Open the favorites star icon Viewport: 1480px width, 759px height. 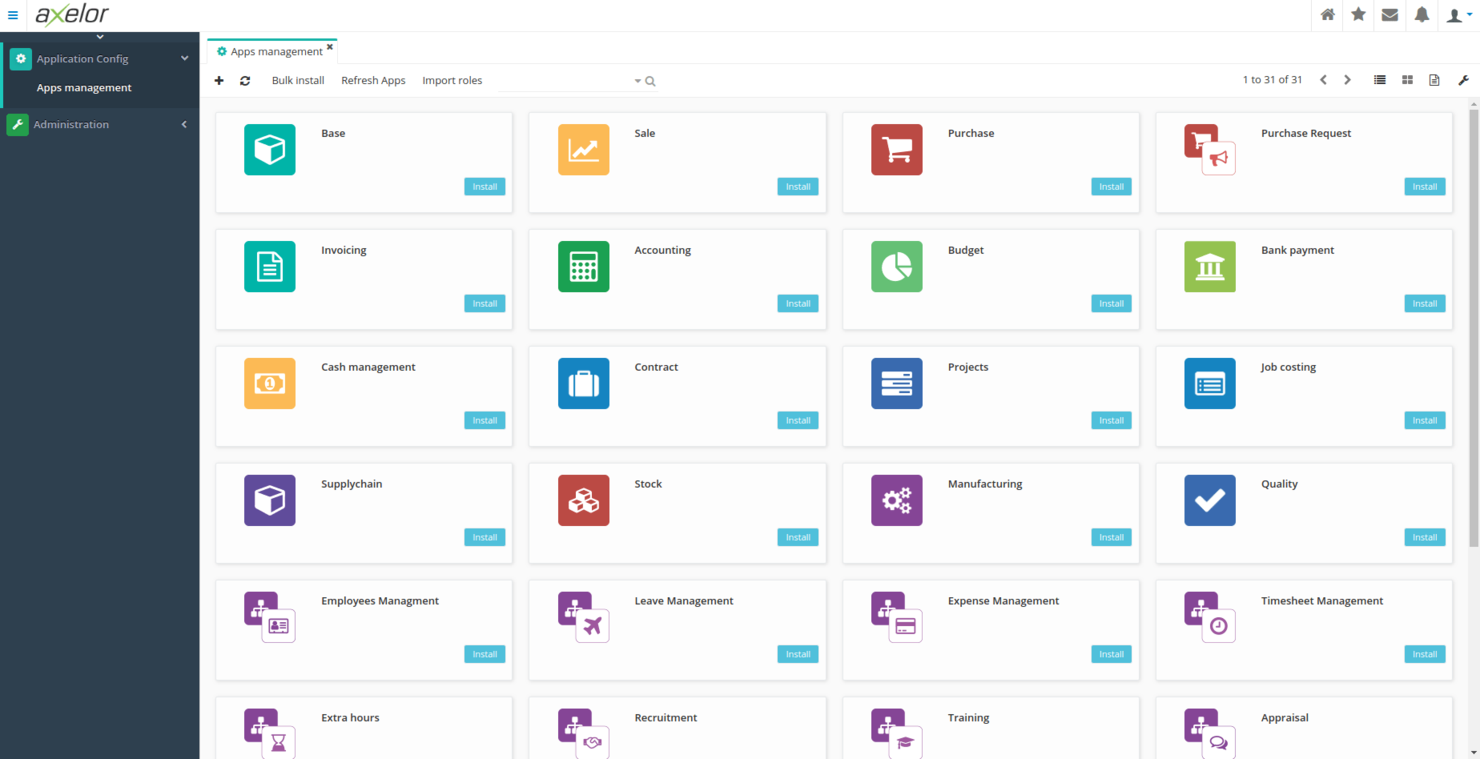(1358, 15)
